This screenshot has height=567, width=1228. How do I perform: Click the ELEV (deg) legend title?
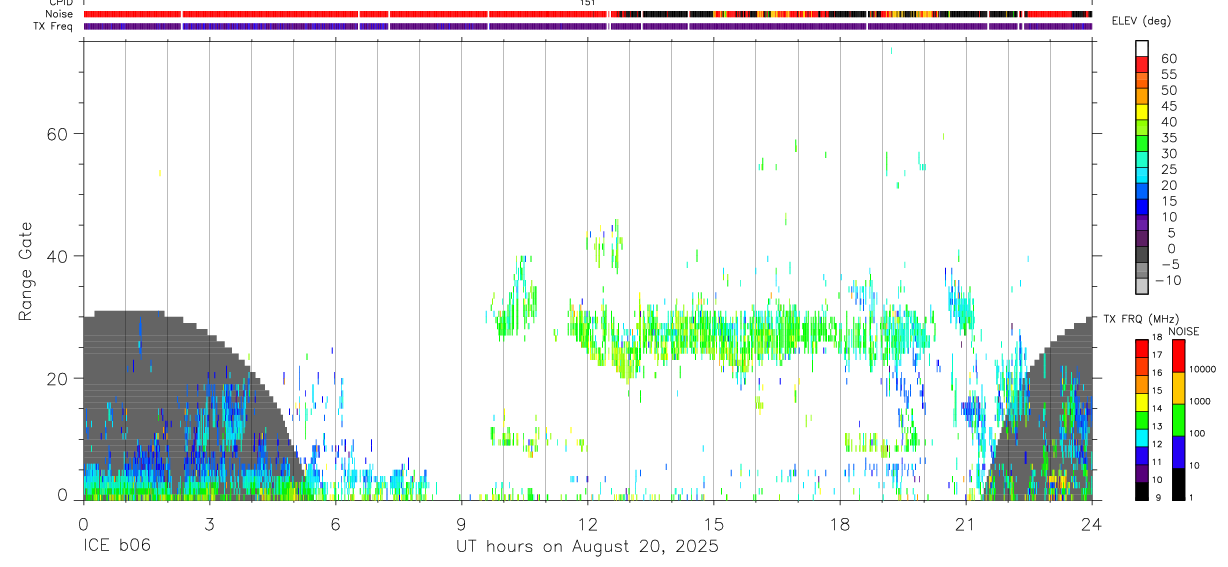(1141, 22)
